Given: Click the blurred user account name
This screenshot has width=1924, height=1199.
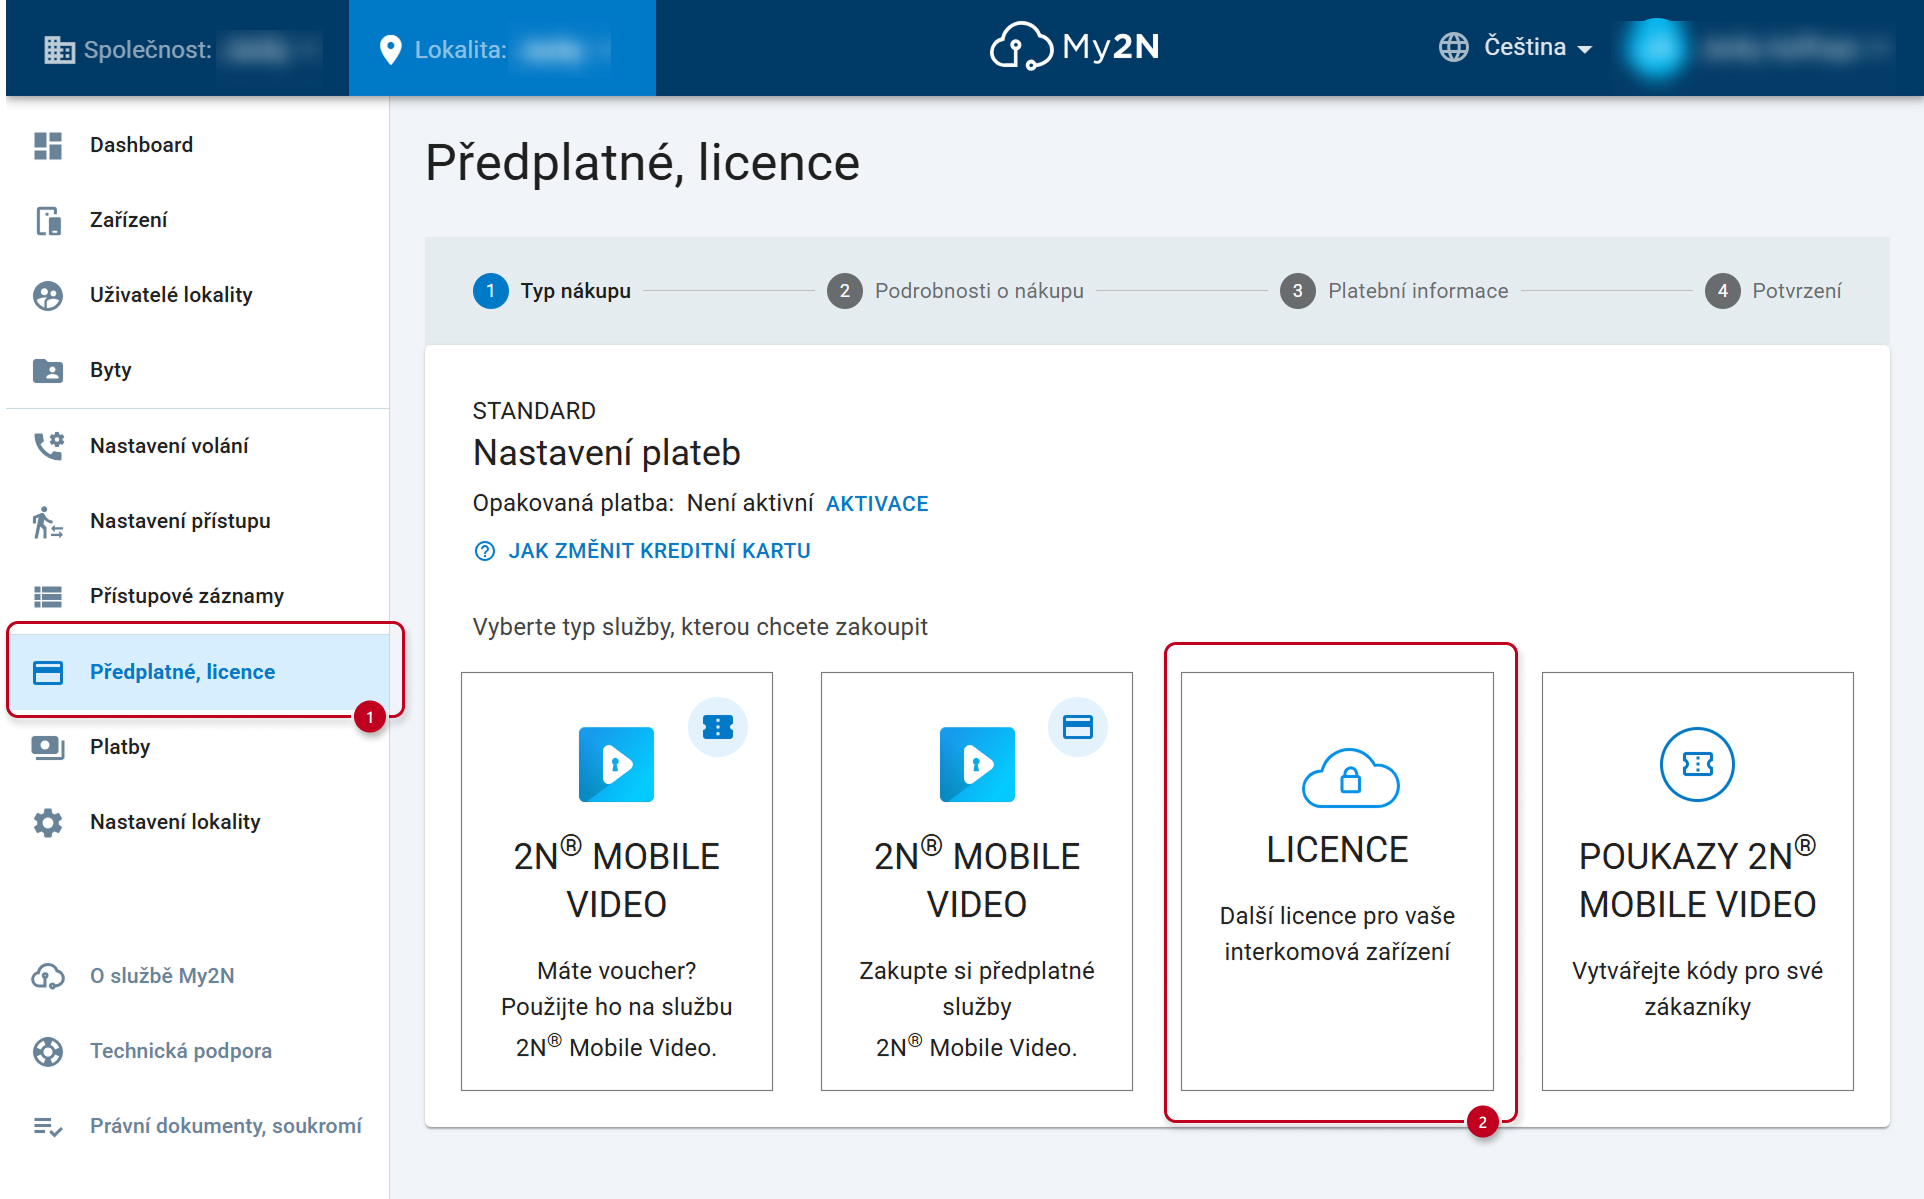Looking at the screenshot, I should point(1796,48).
